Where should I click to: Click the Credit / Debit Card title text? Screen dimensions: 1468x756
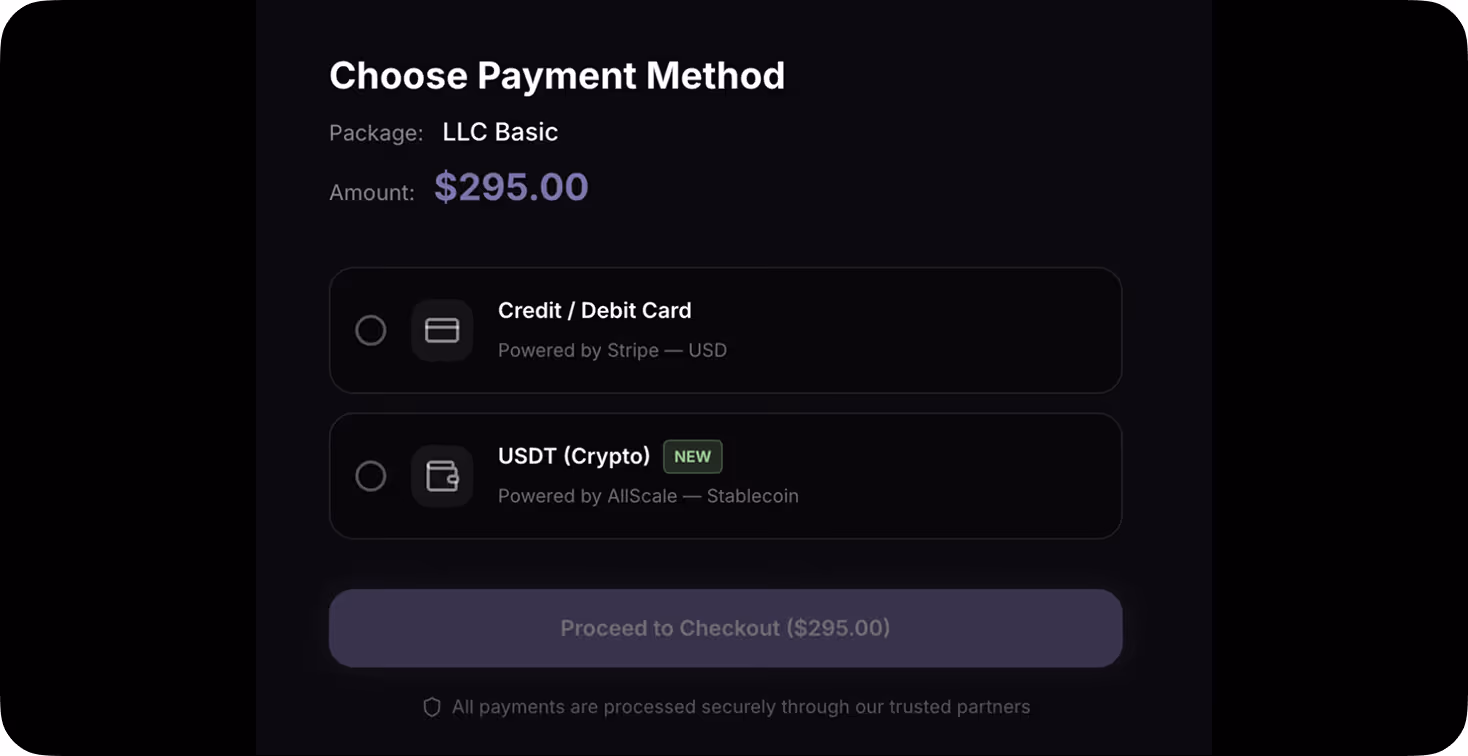(594, 311)
